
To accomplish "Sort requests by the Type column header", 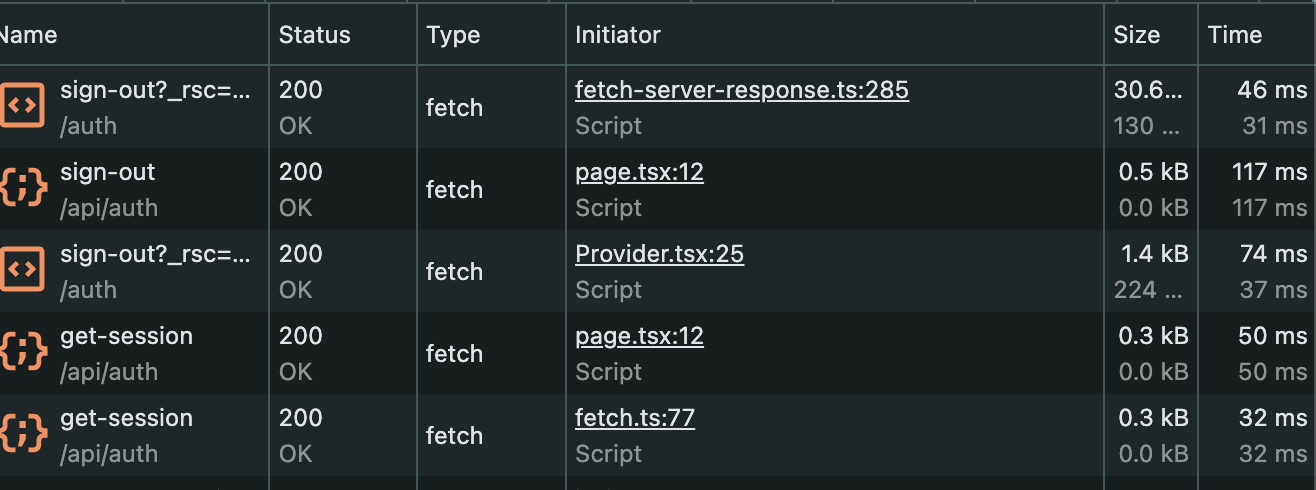I will 453,35.
